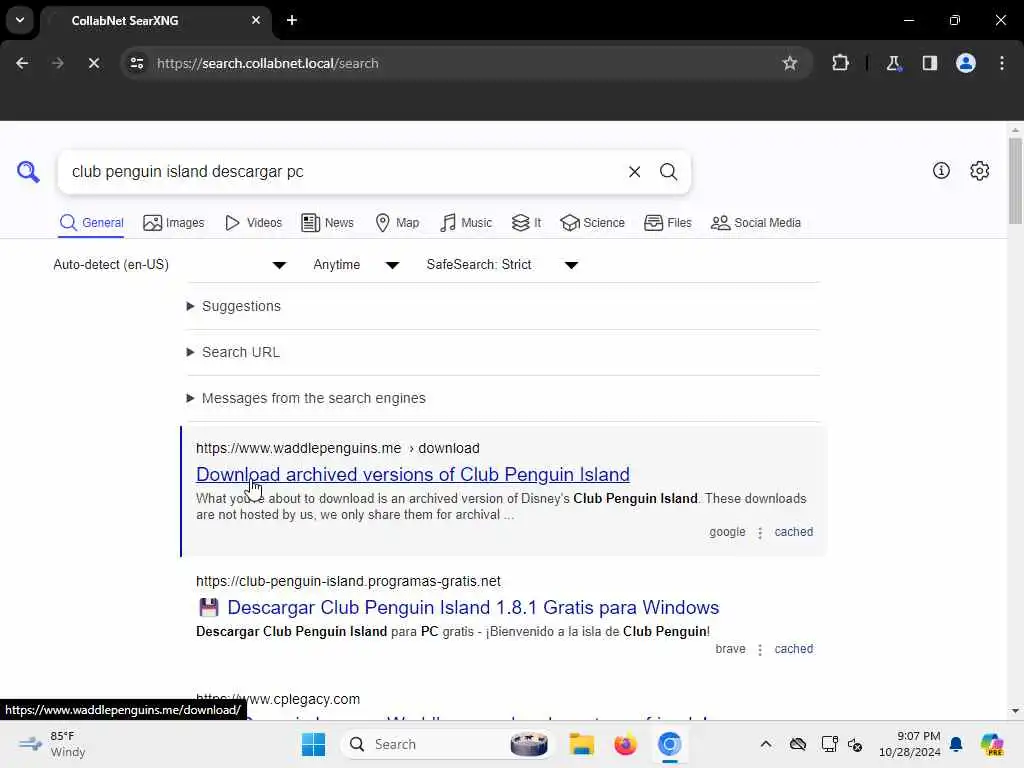Switch to the Social Media tab
Screen dimensions: 1024x768
click(x=756, y=223)
